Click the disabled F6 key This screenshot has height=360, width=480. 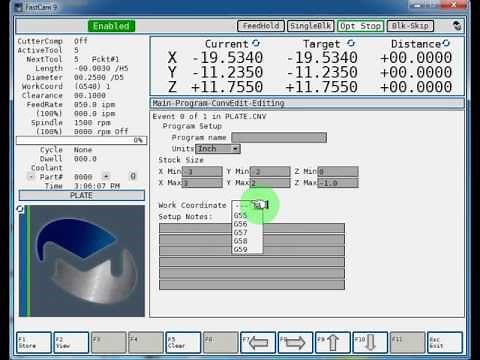[220, 342]
